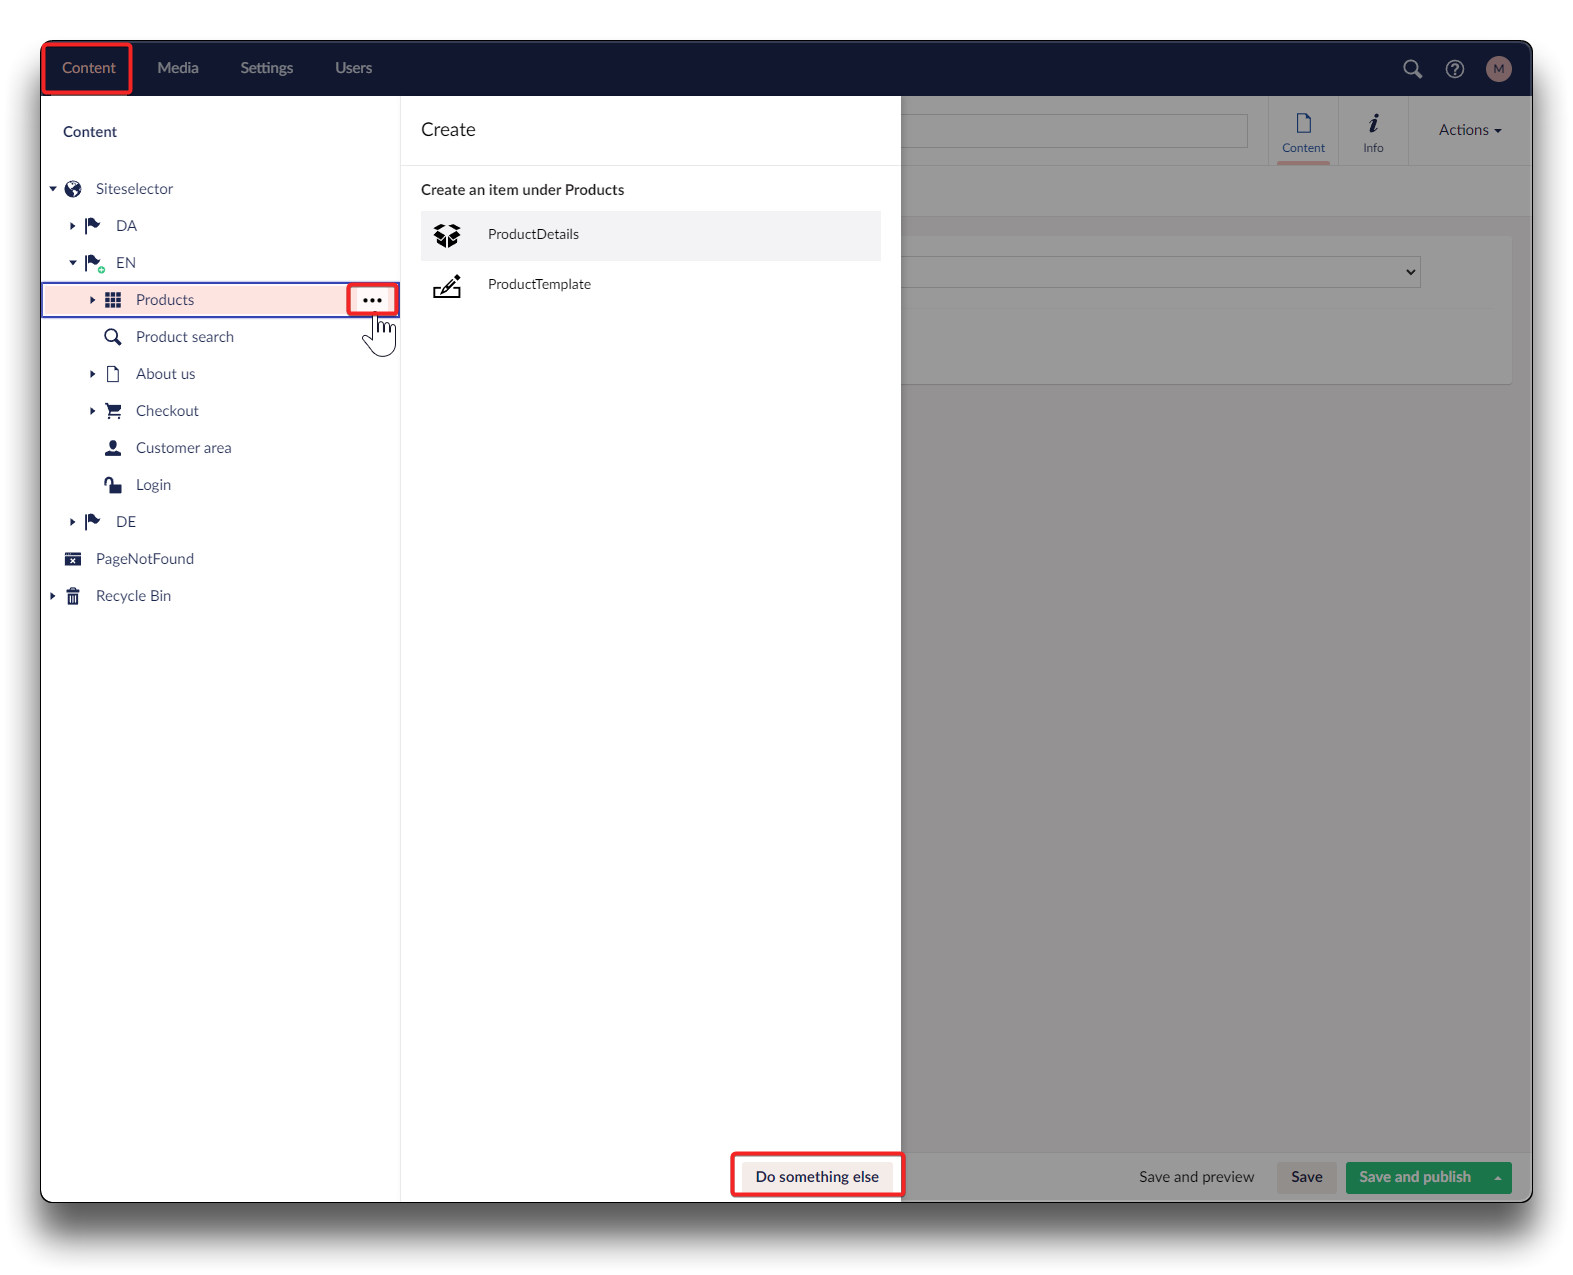The height and width of the screenshot is (1275, 1573).
Task: Open the help question mark icon
Action: coord(1455,69)
